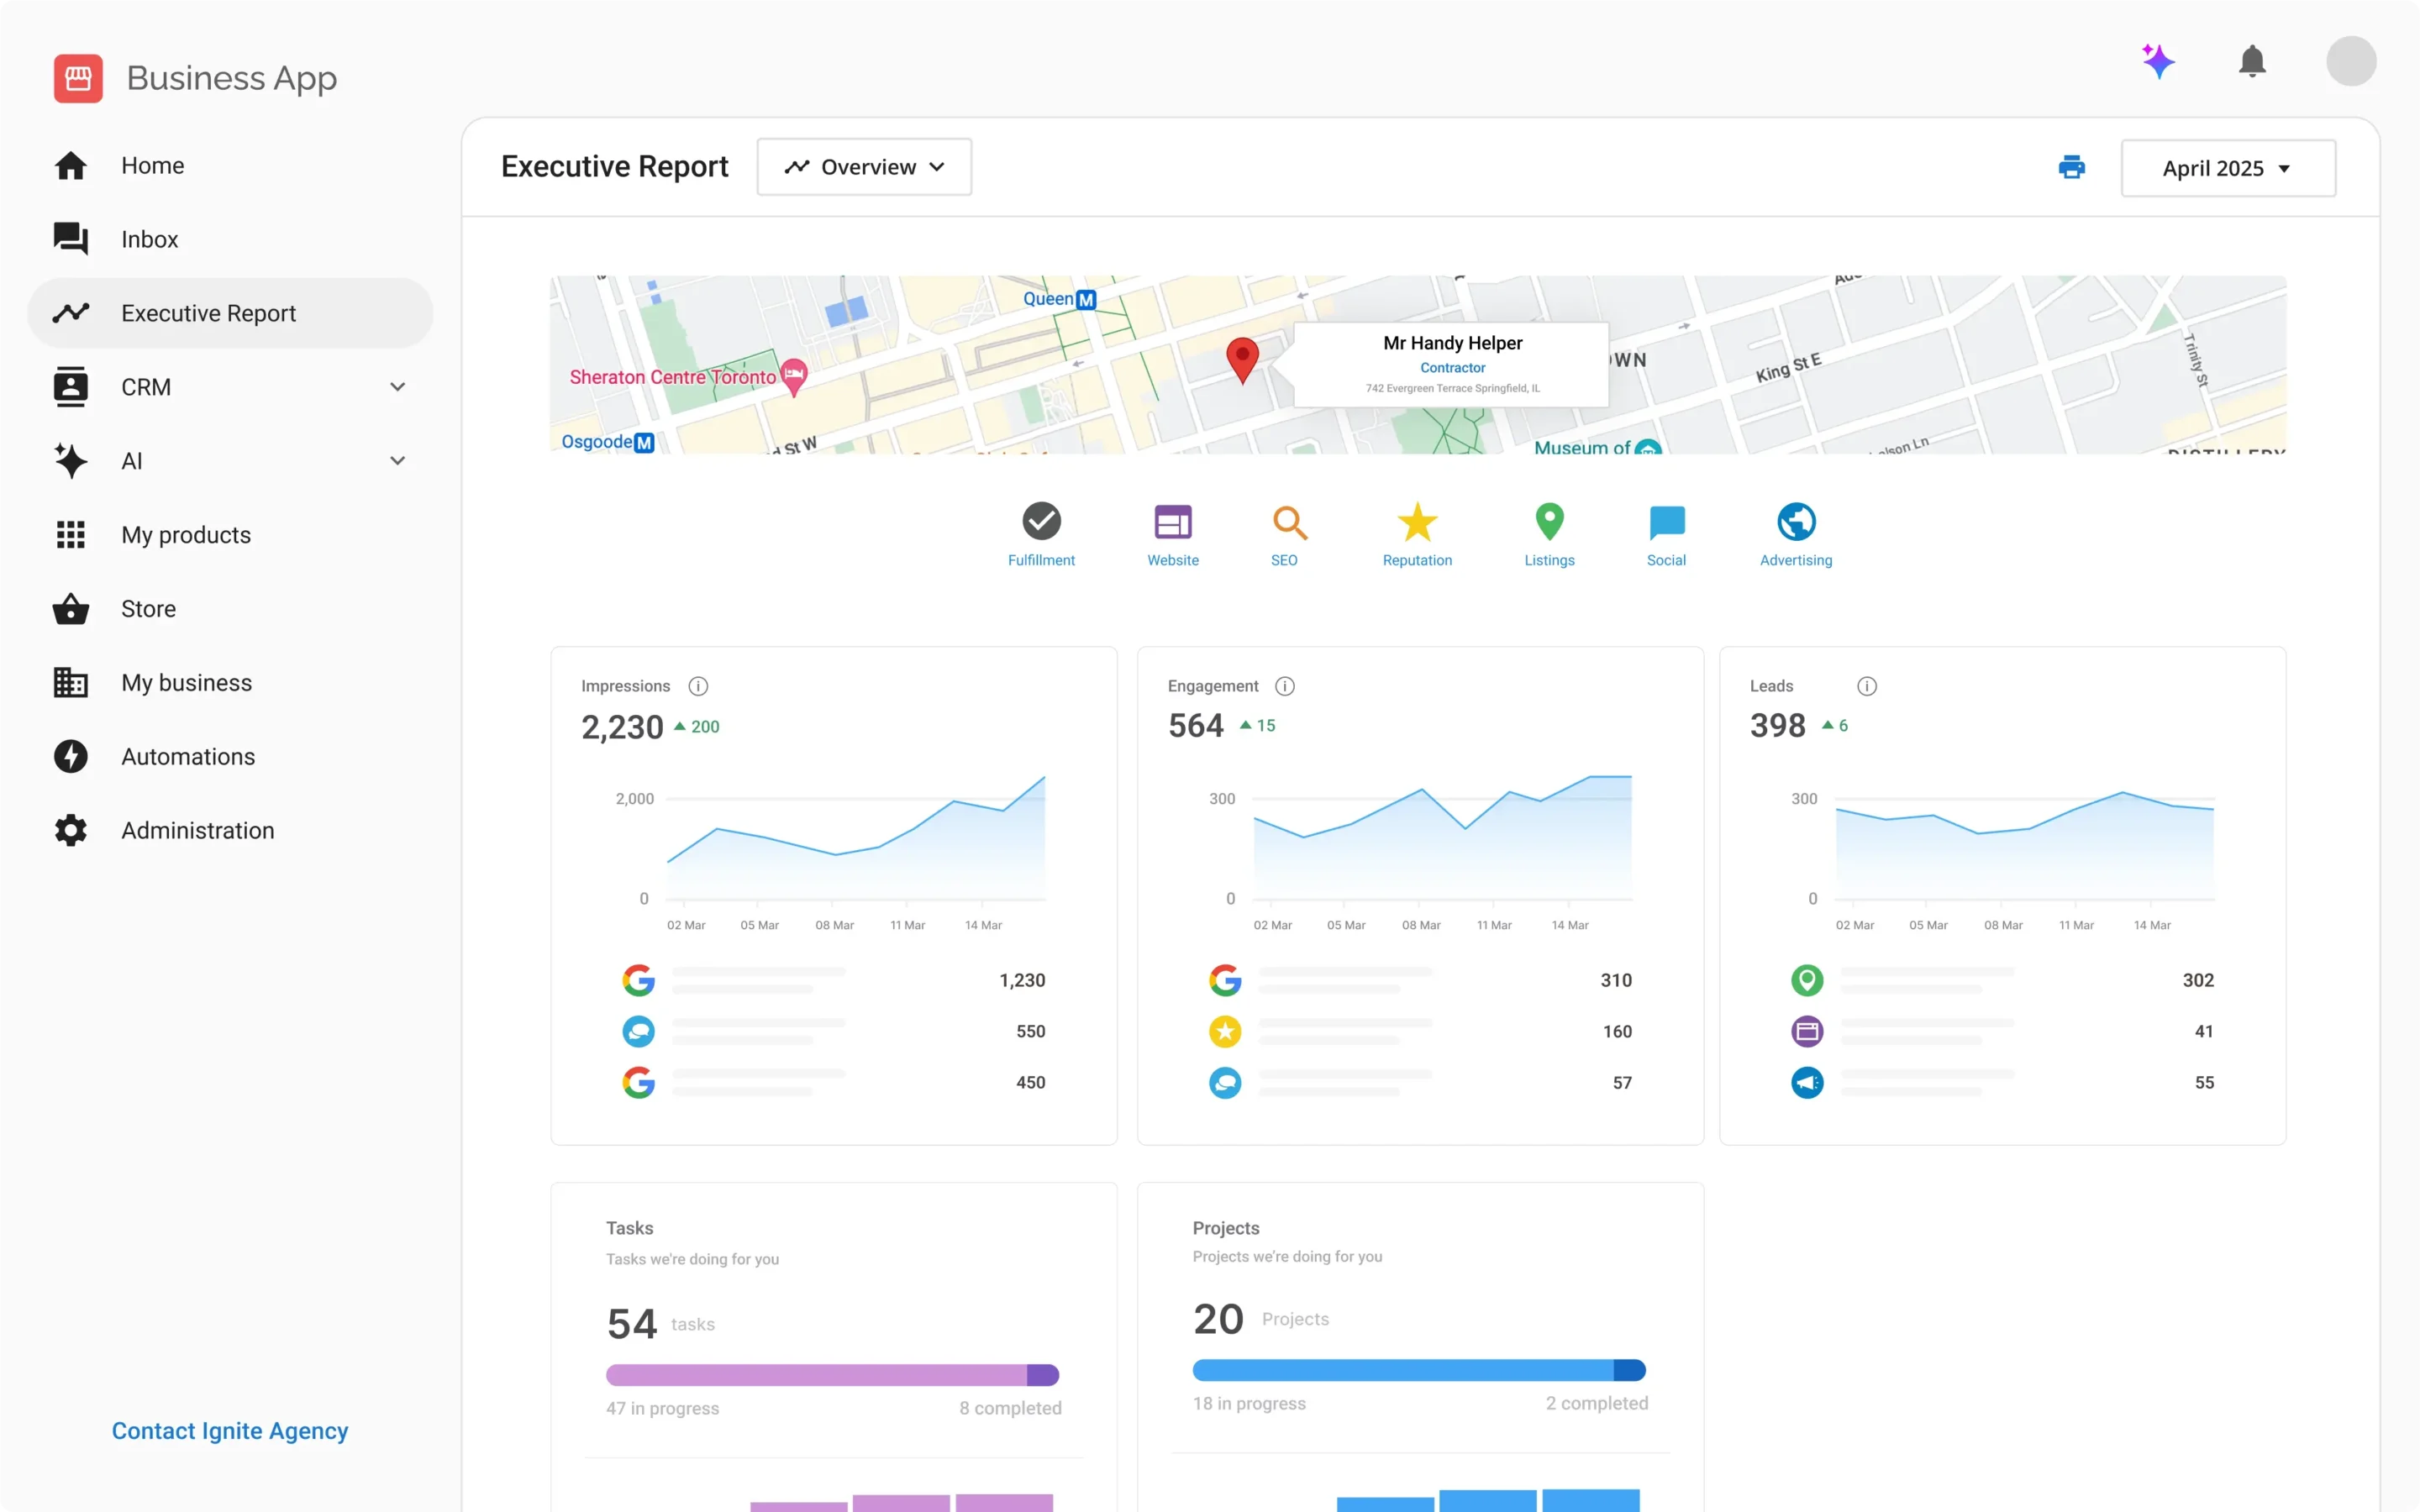Expand the CRM section

397,386
